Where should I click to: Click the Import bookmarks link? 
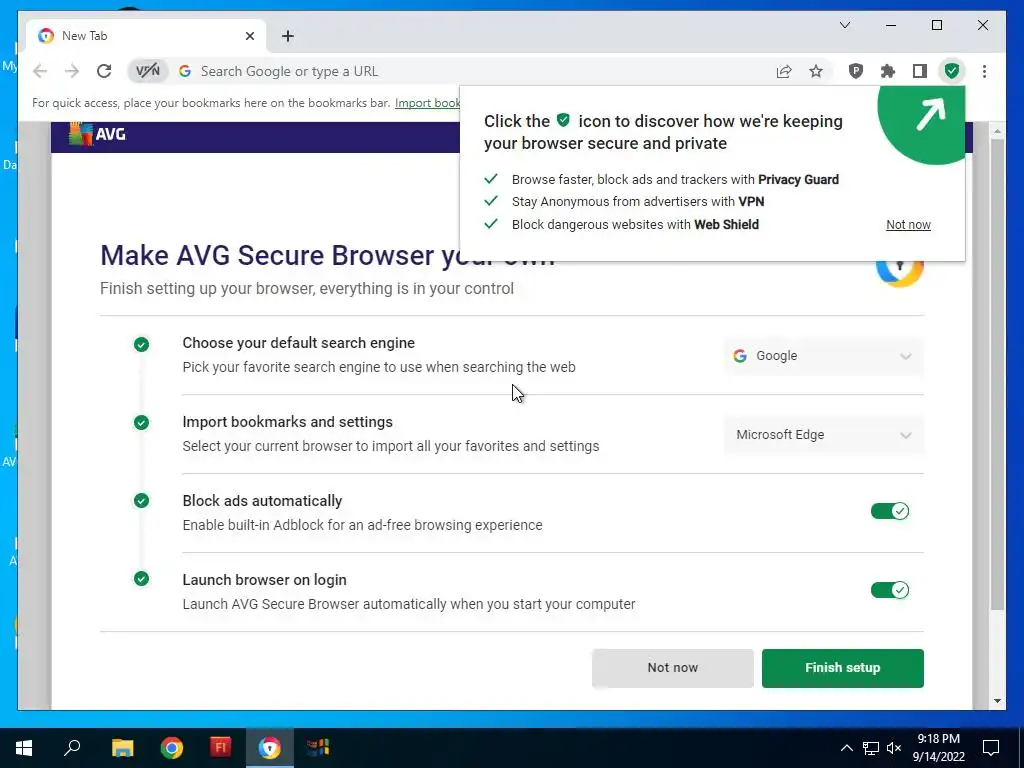(428, 103)
